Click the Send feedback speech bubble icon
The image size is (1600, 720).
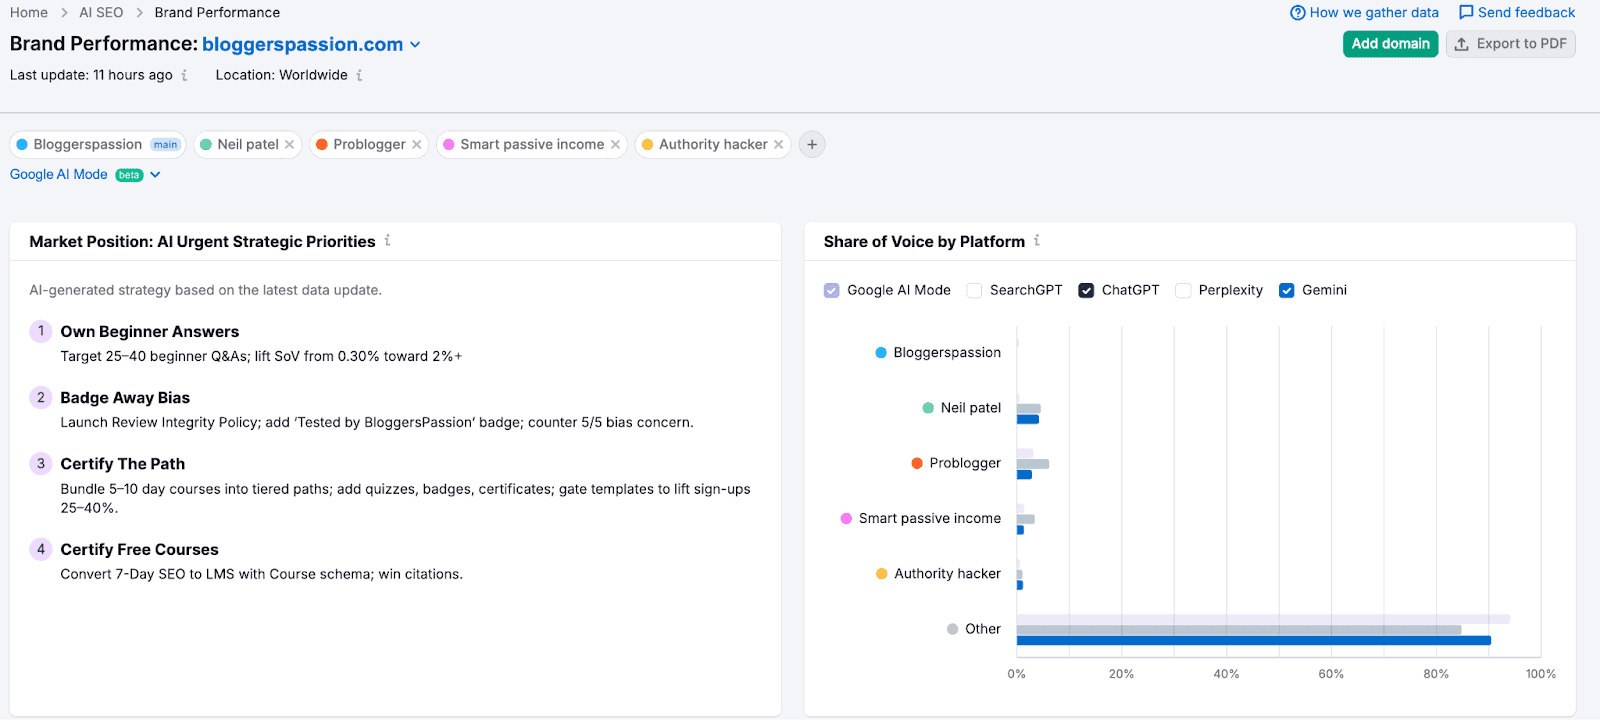tap(1466, 13)
